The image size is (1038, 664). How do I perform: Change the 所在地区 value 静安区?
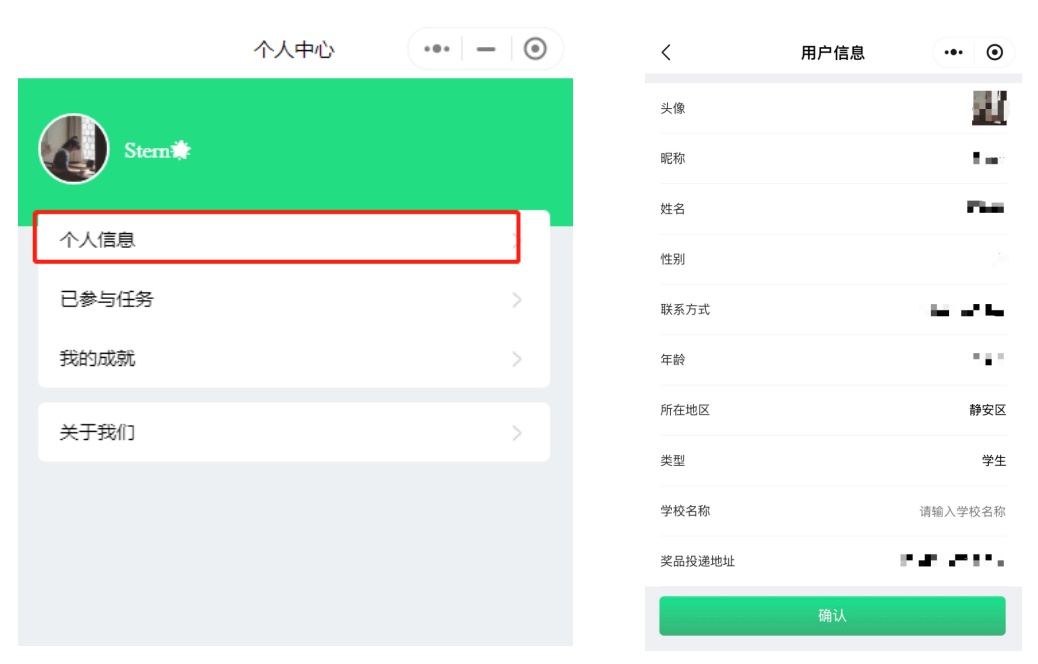point(988,410)
